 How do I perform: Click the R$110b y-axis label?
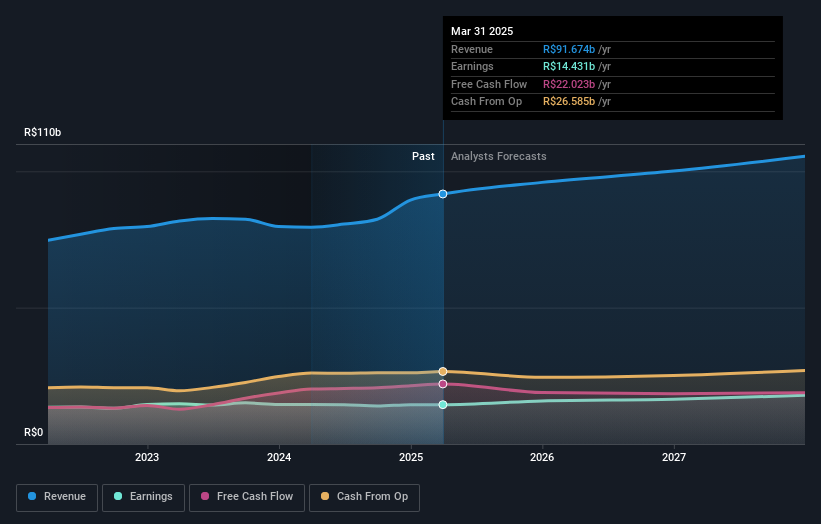pos(42,132)
